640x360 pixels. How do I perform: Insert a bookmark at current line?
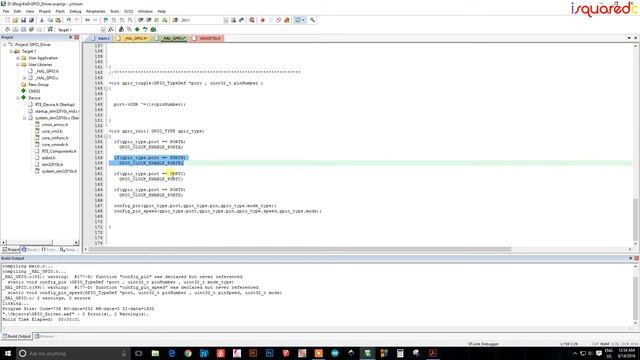pyautogui.click(x=106, y=20)
